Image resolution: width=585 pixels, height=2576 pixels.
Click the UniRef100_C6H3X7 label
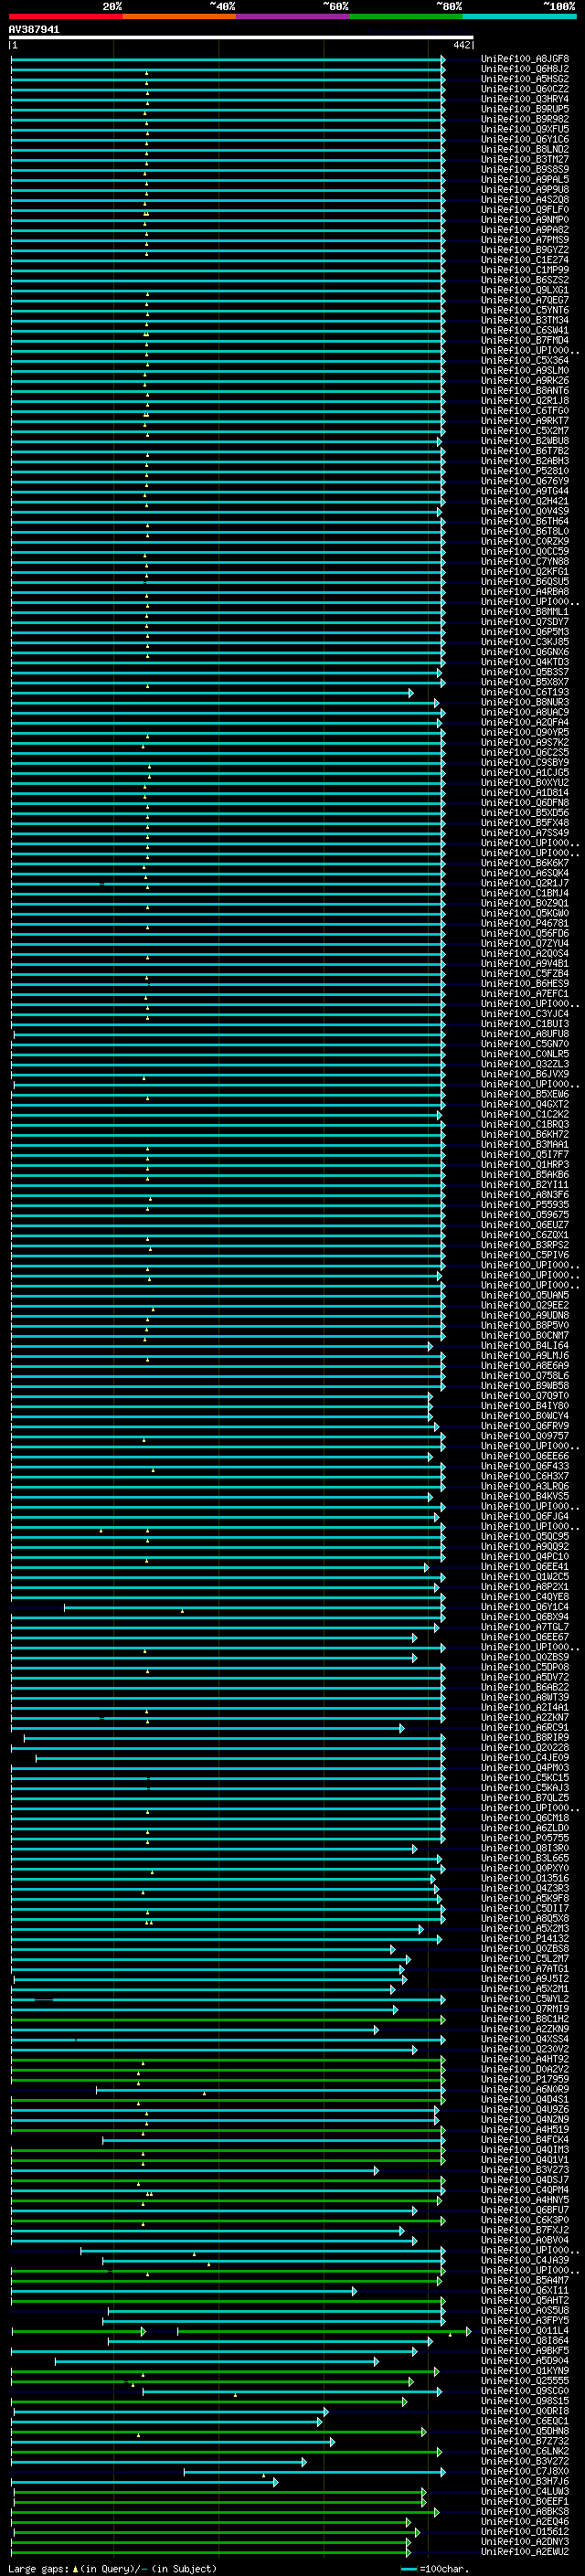[525, 1476]
